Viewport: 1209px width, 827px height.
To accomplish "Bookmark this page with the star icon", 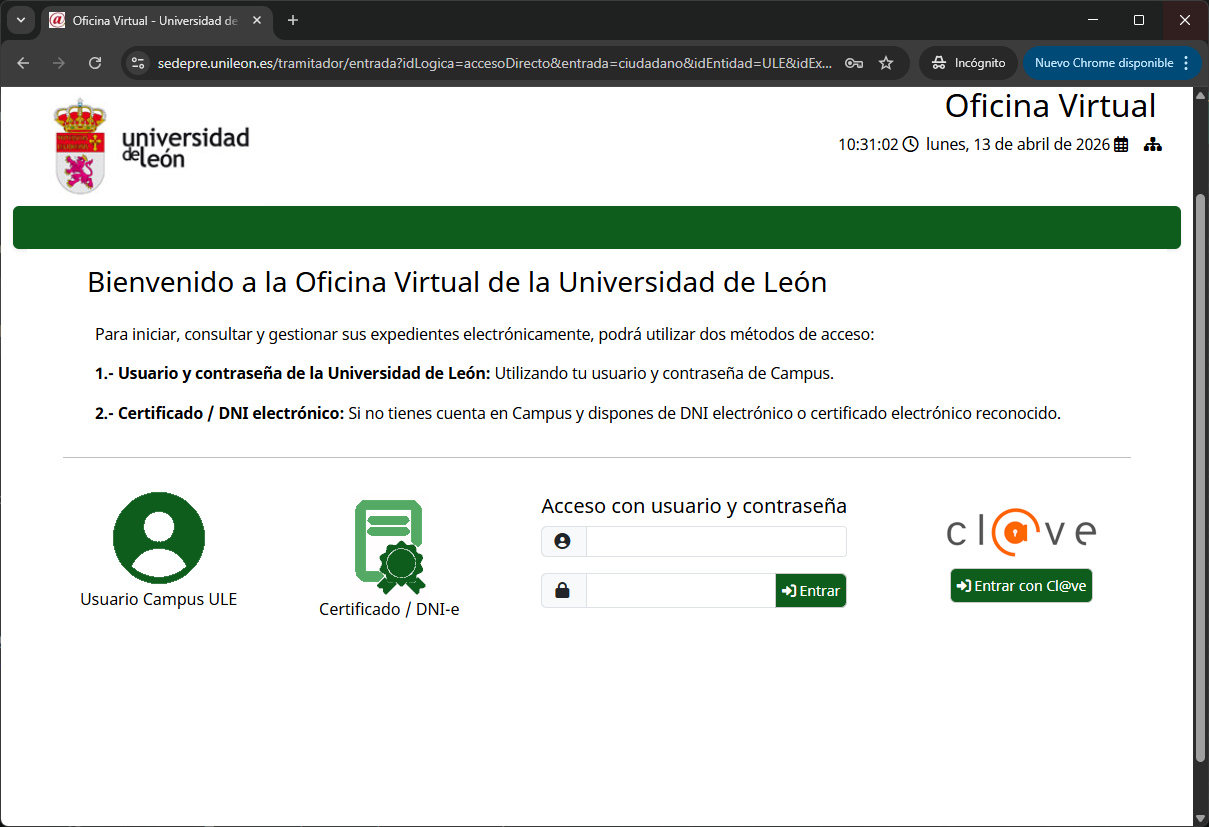I will pos(886,63).
